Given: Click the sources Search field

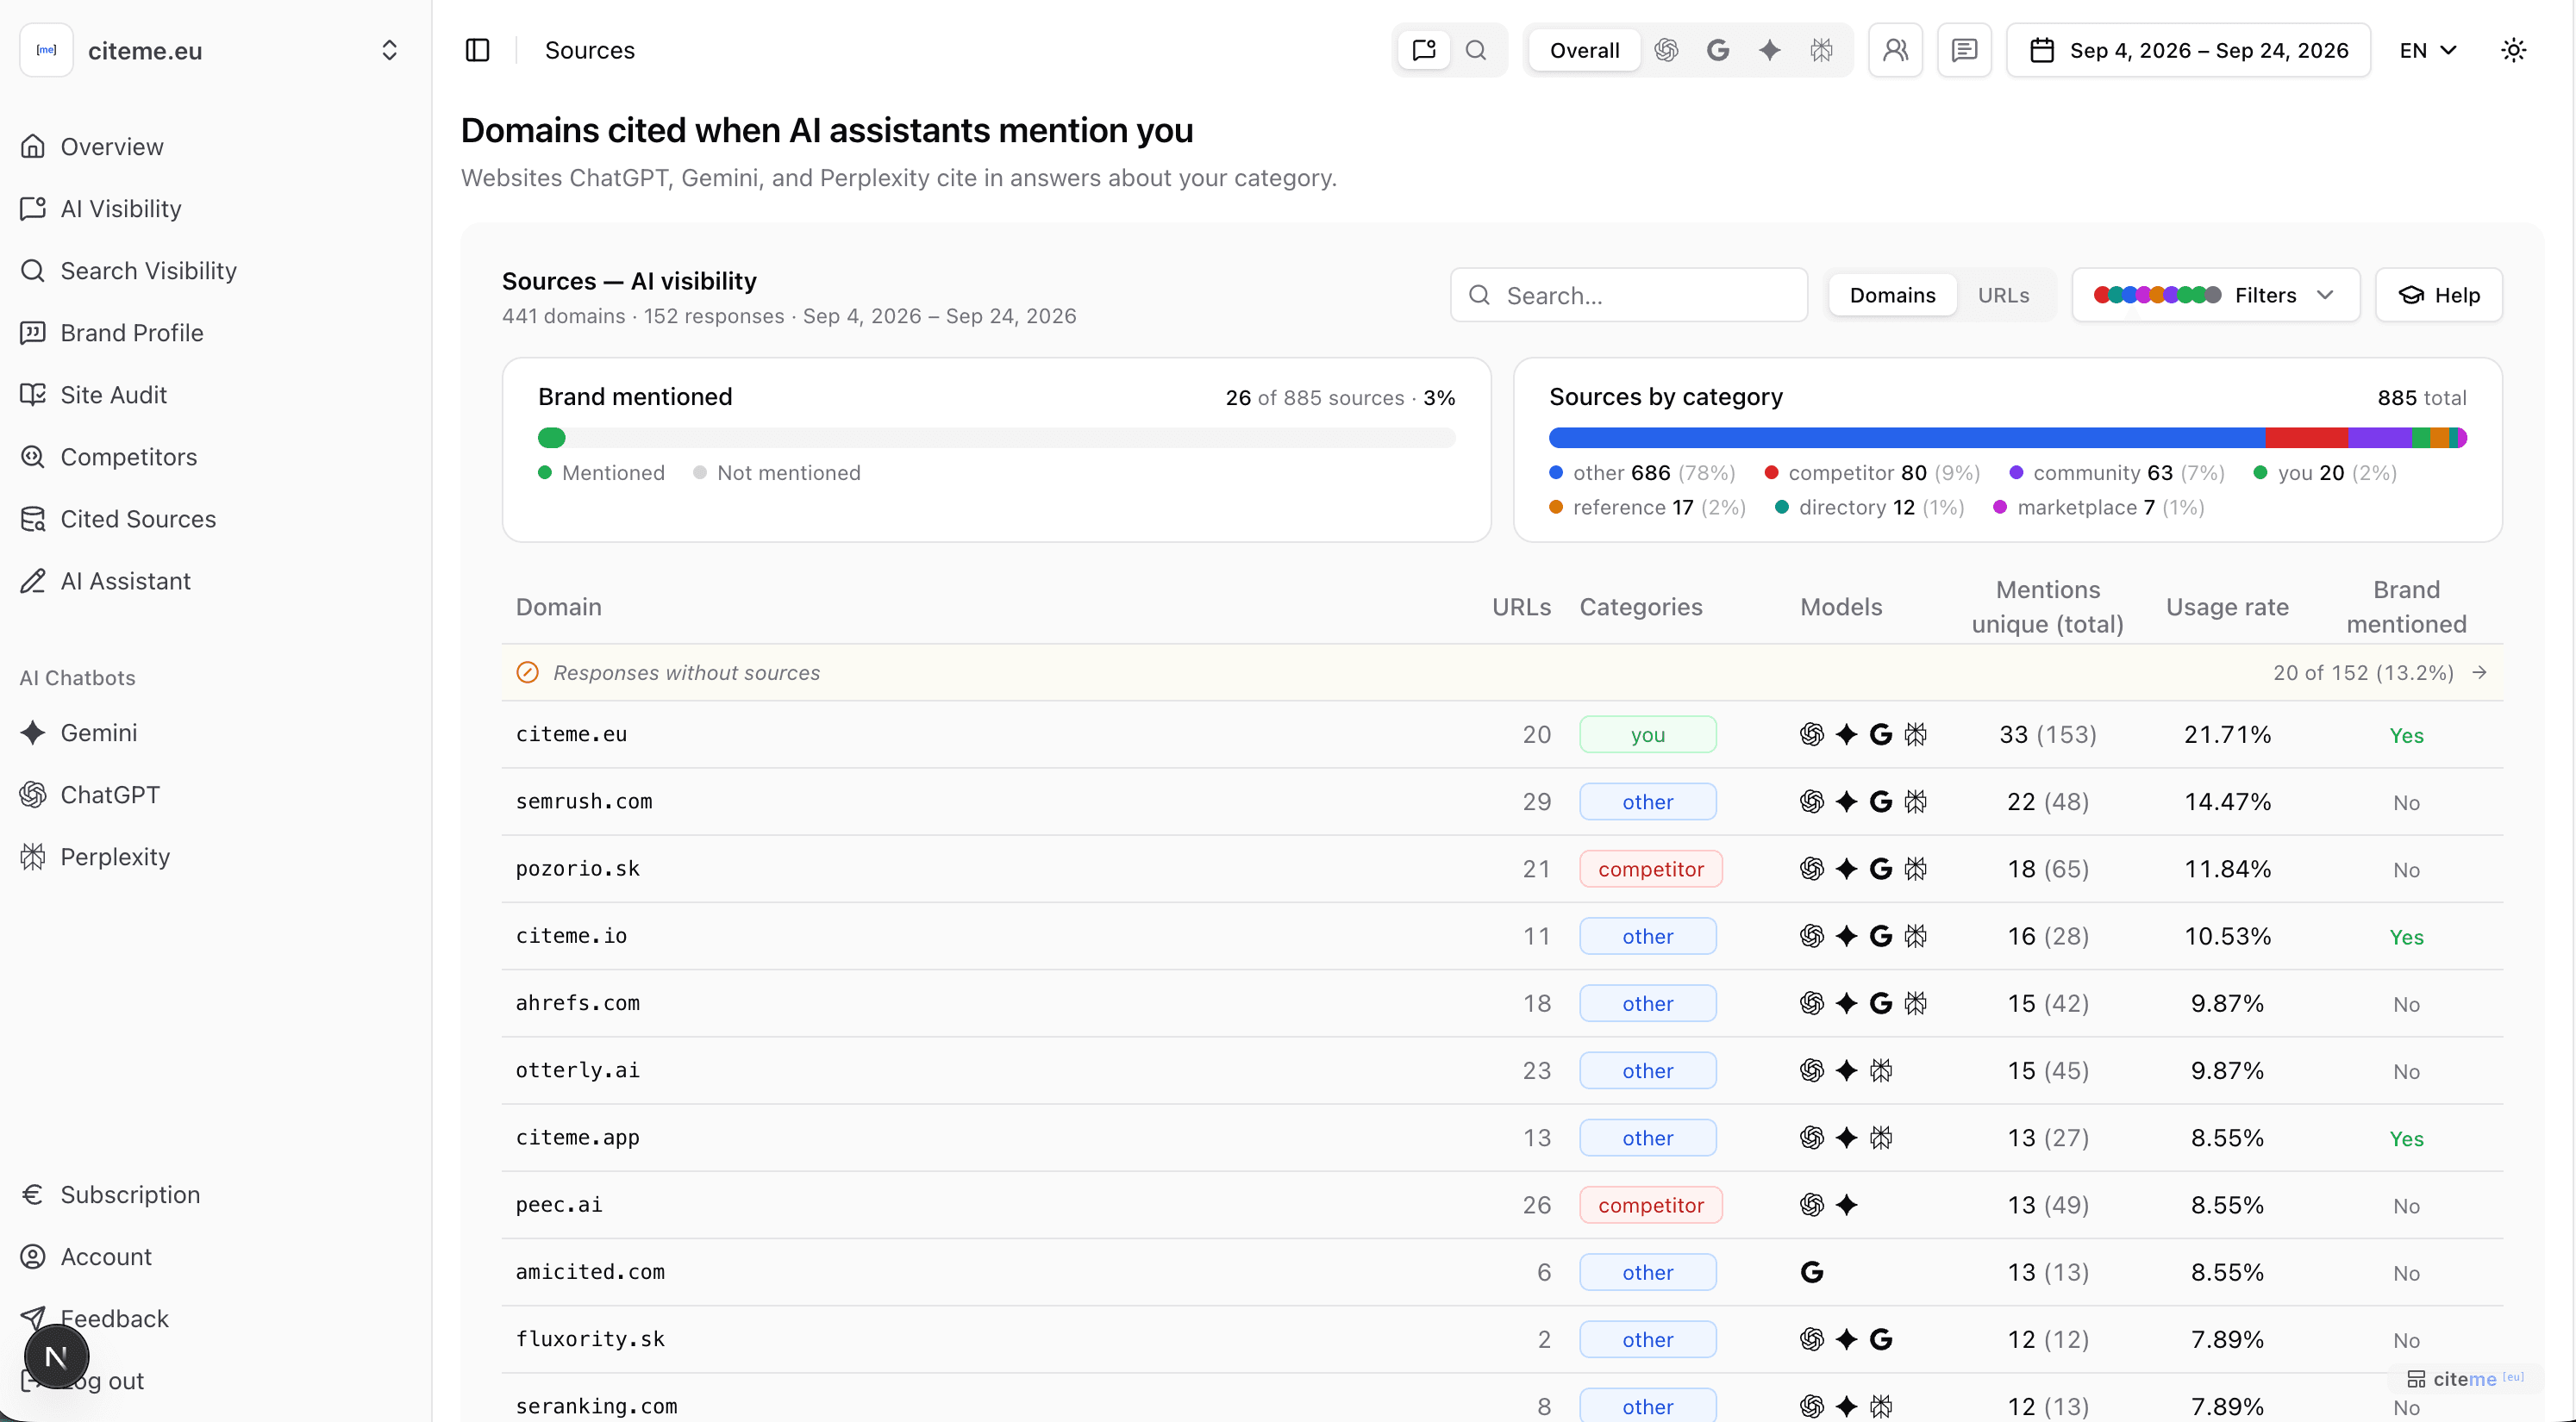Looking at the screenshot, I should pos(1629,295).
